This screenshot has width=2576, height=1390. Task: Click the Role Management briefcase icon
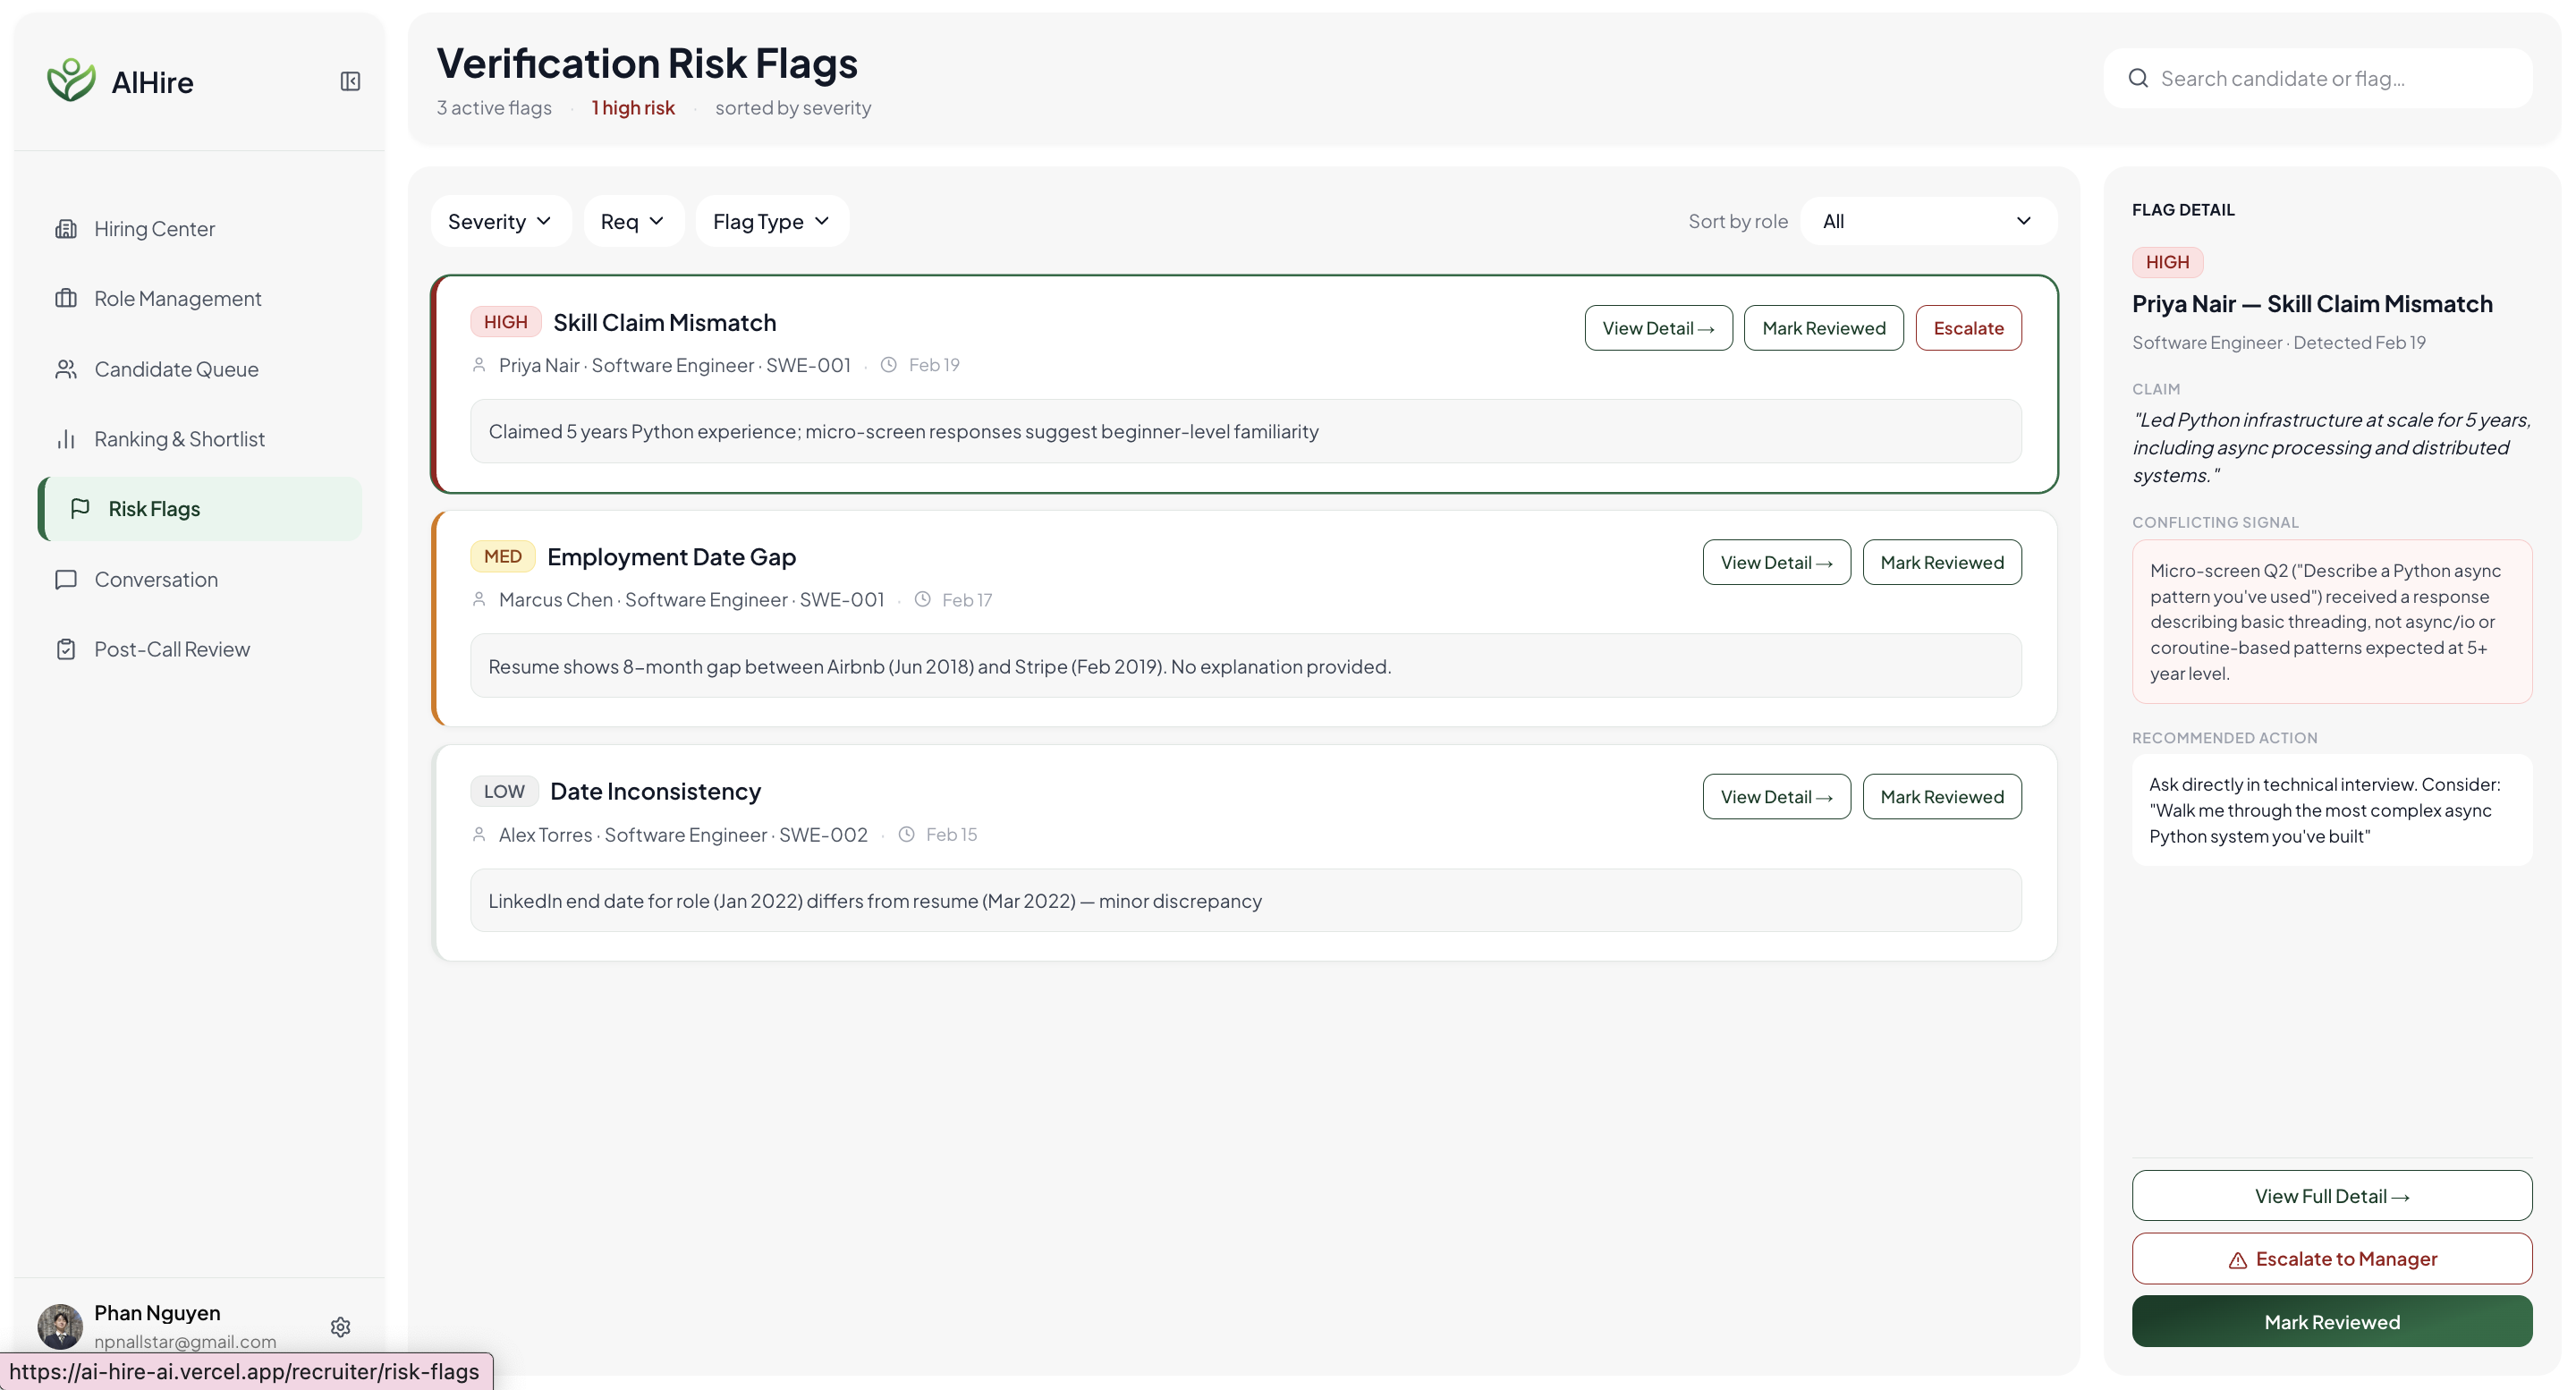[x=66, y=298]
